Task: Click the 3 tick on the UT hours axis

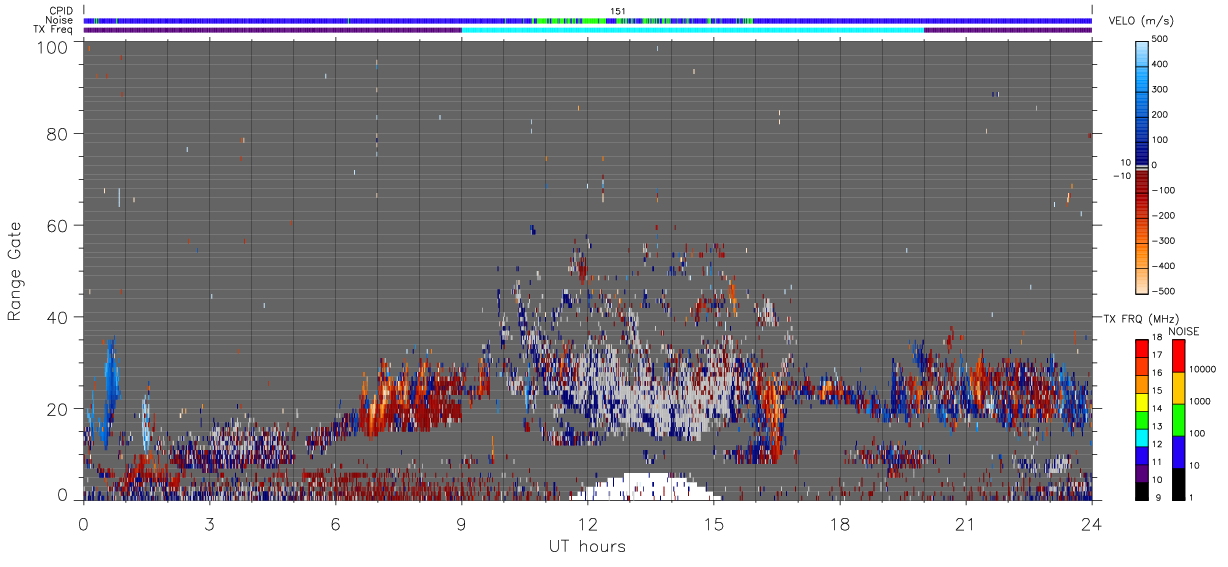Action: tap(209, 523)
